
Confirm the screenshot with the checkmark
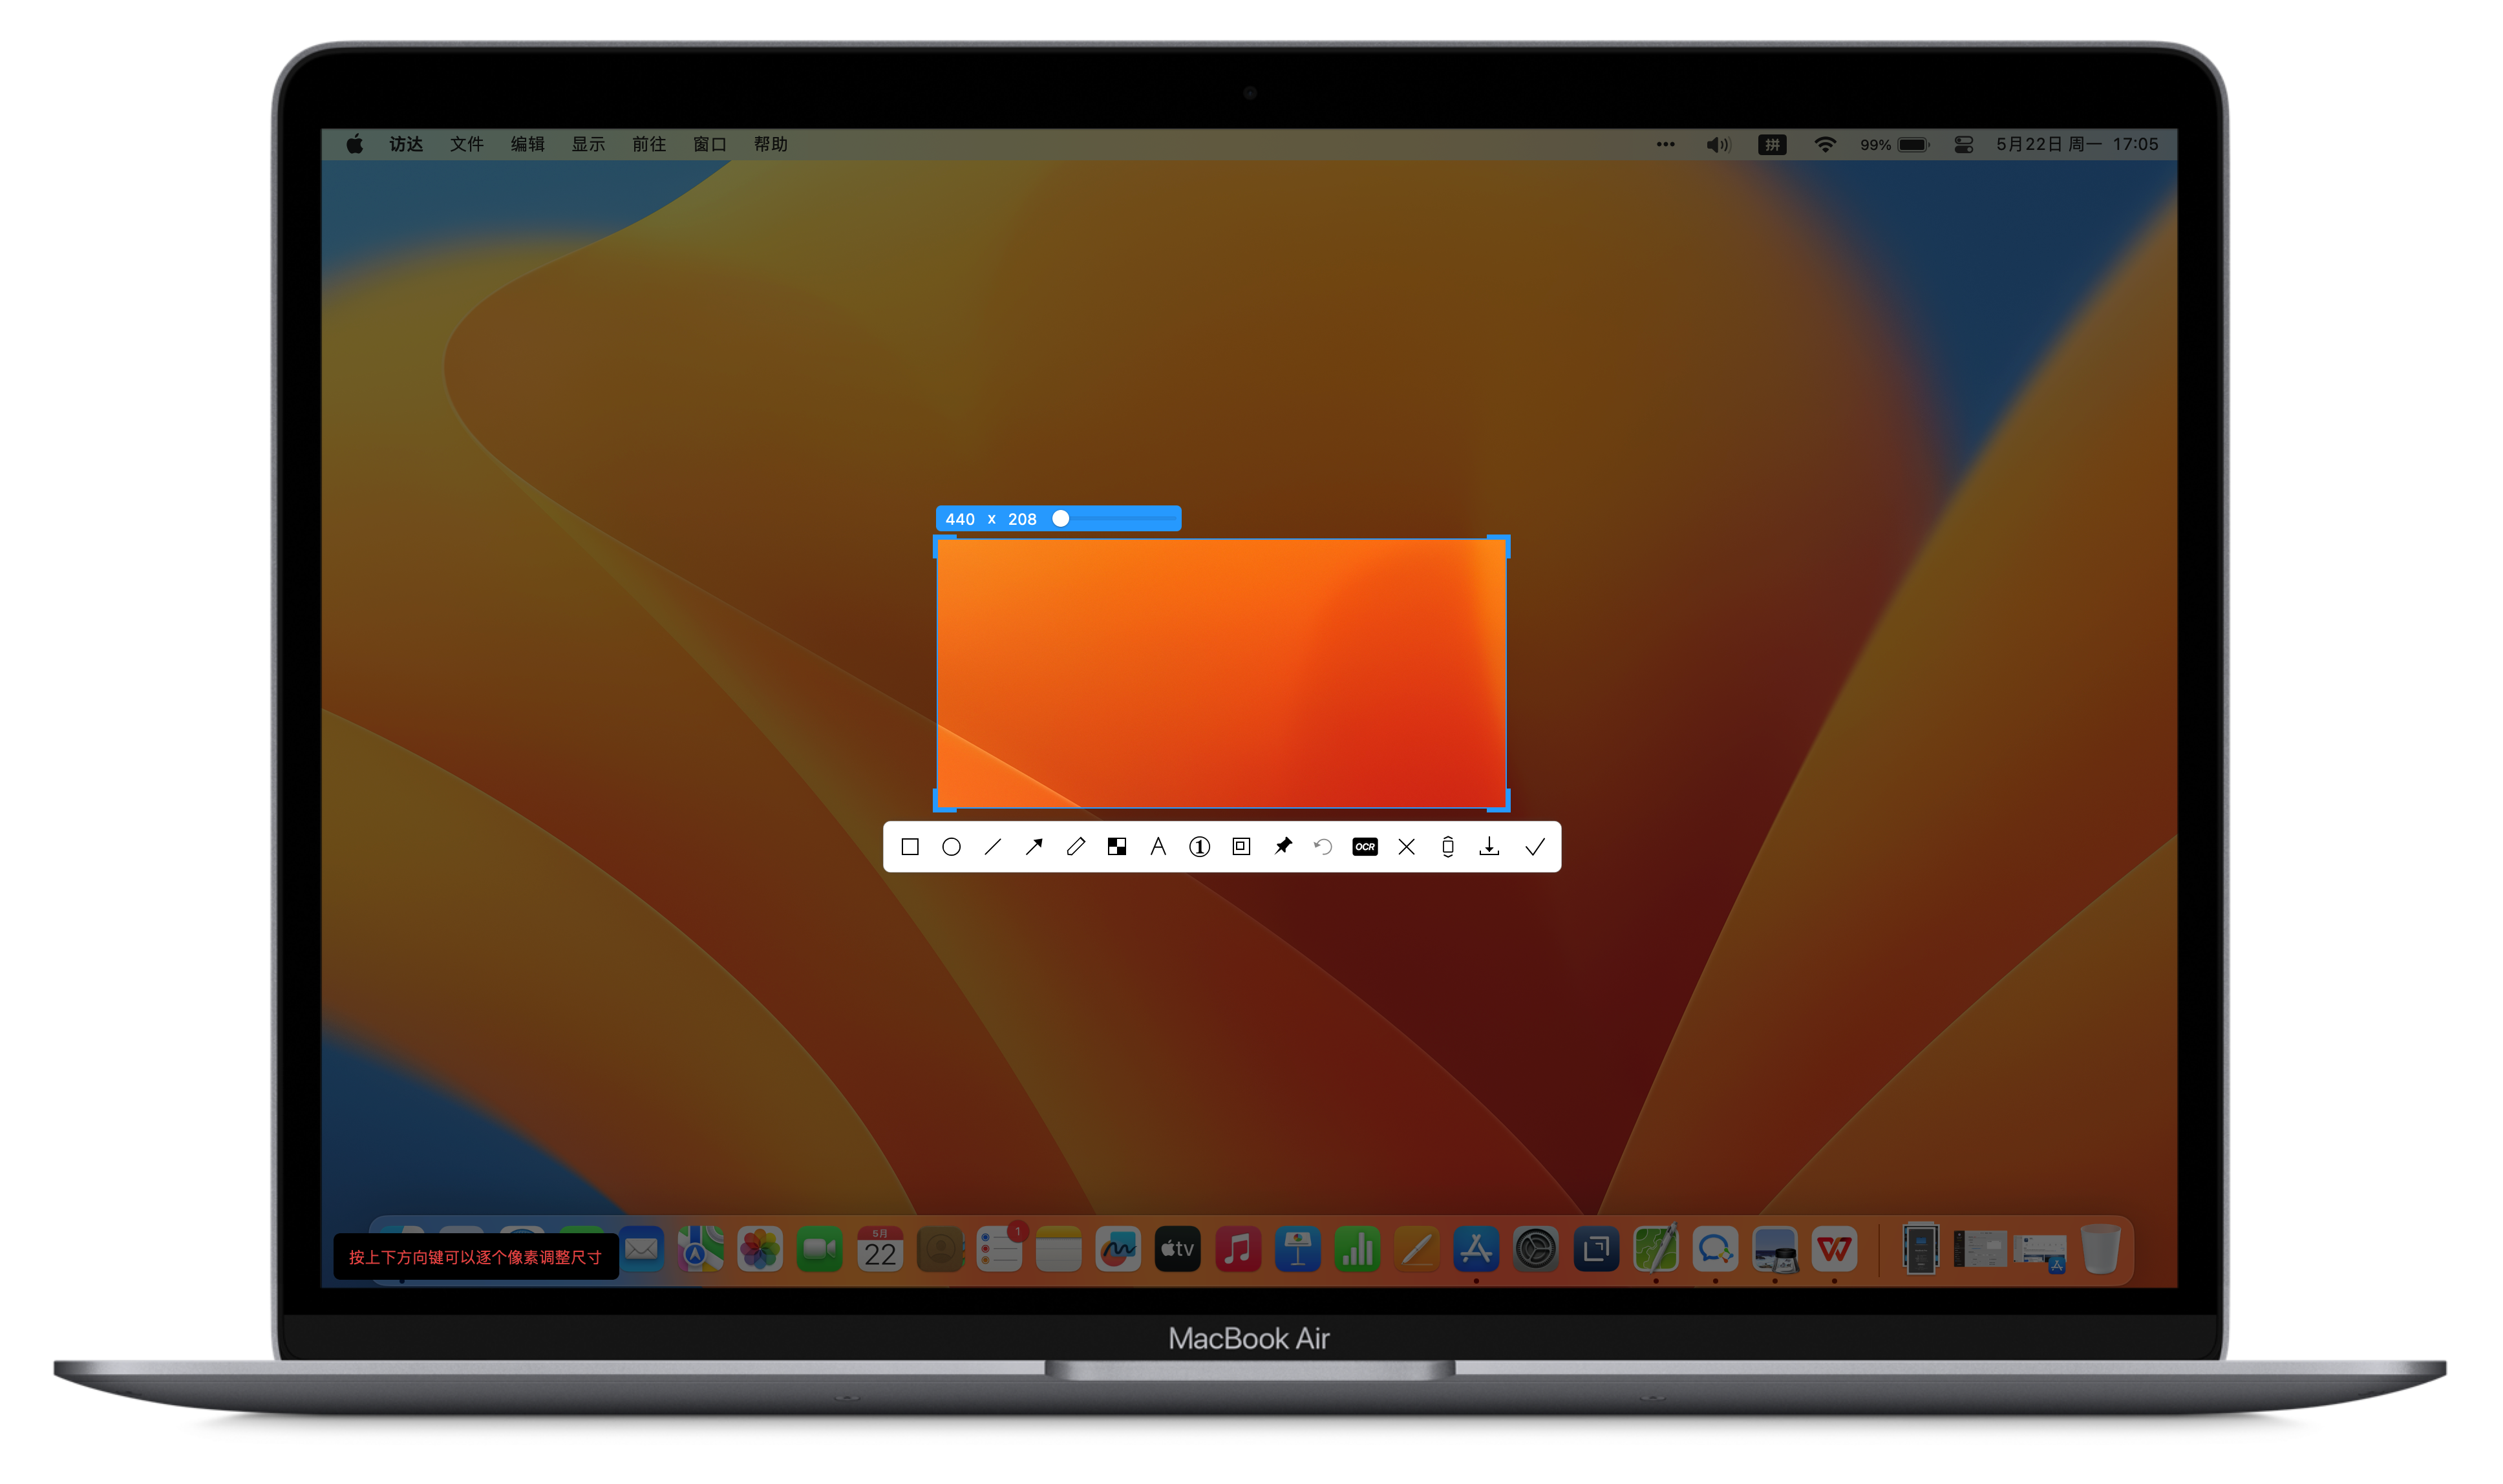point(1535,847)
